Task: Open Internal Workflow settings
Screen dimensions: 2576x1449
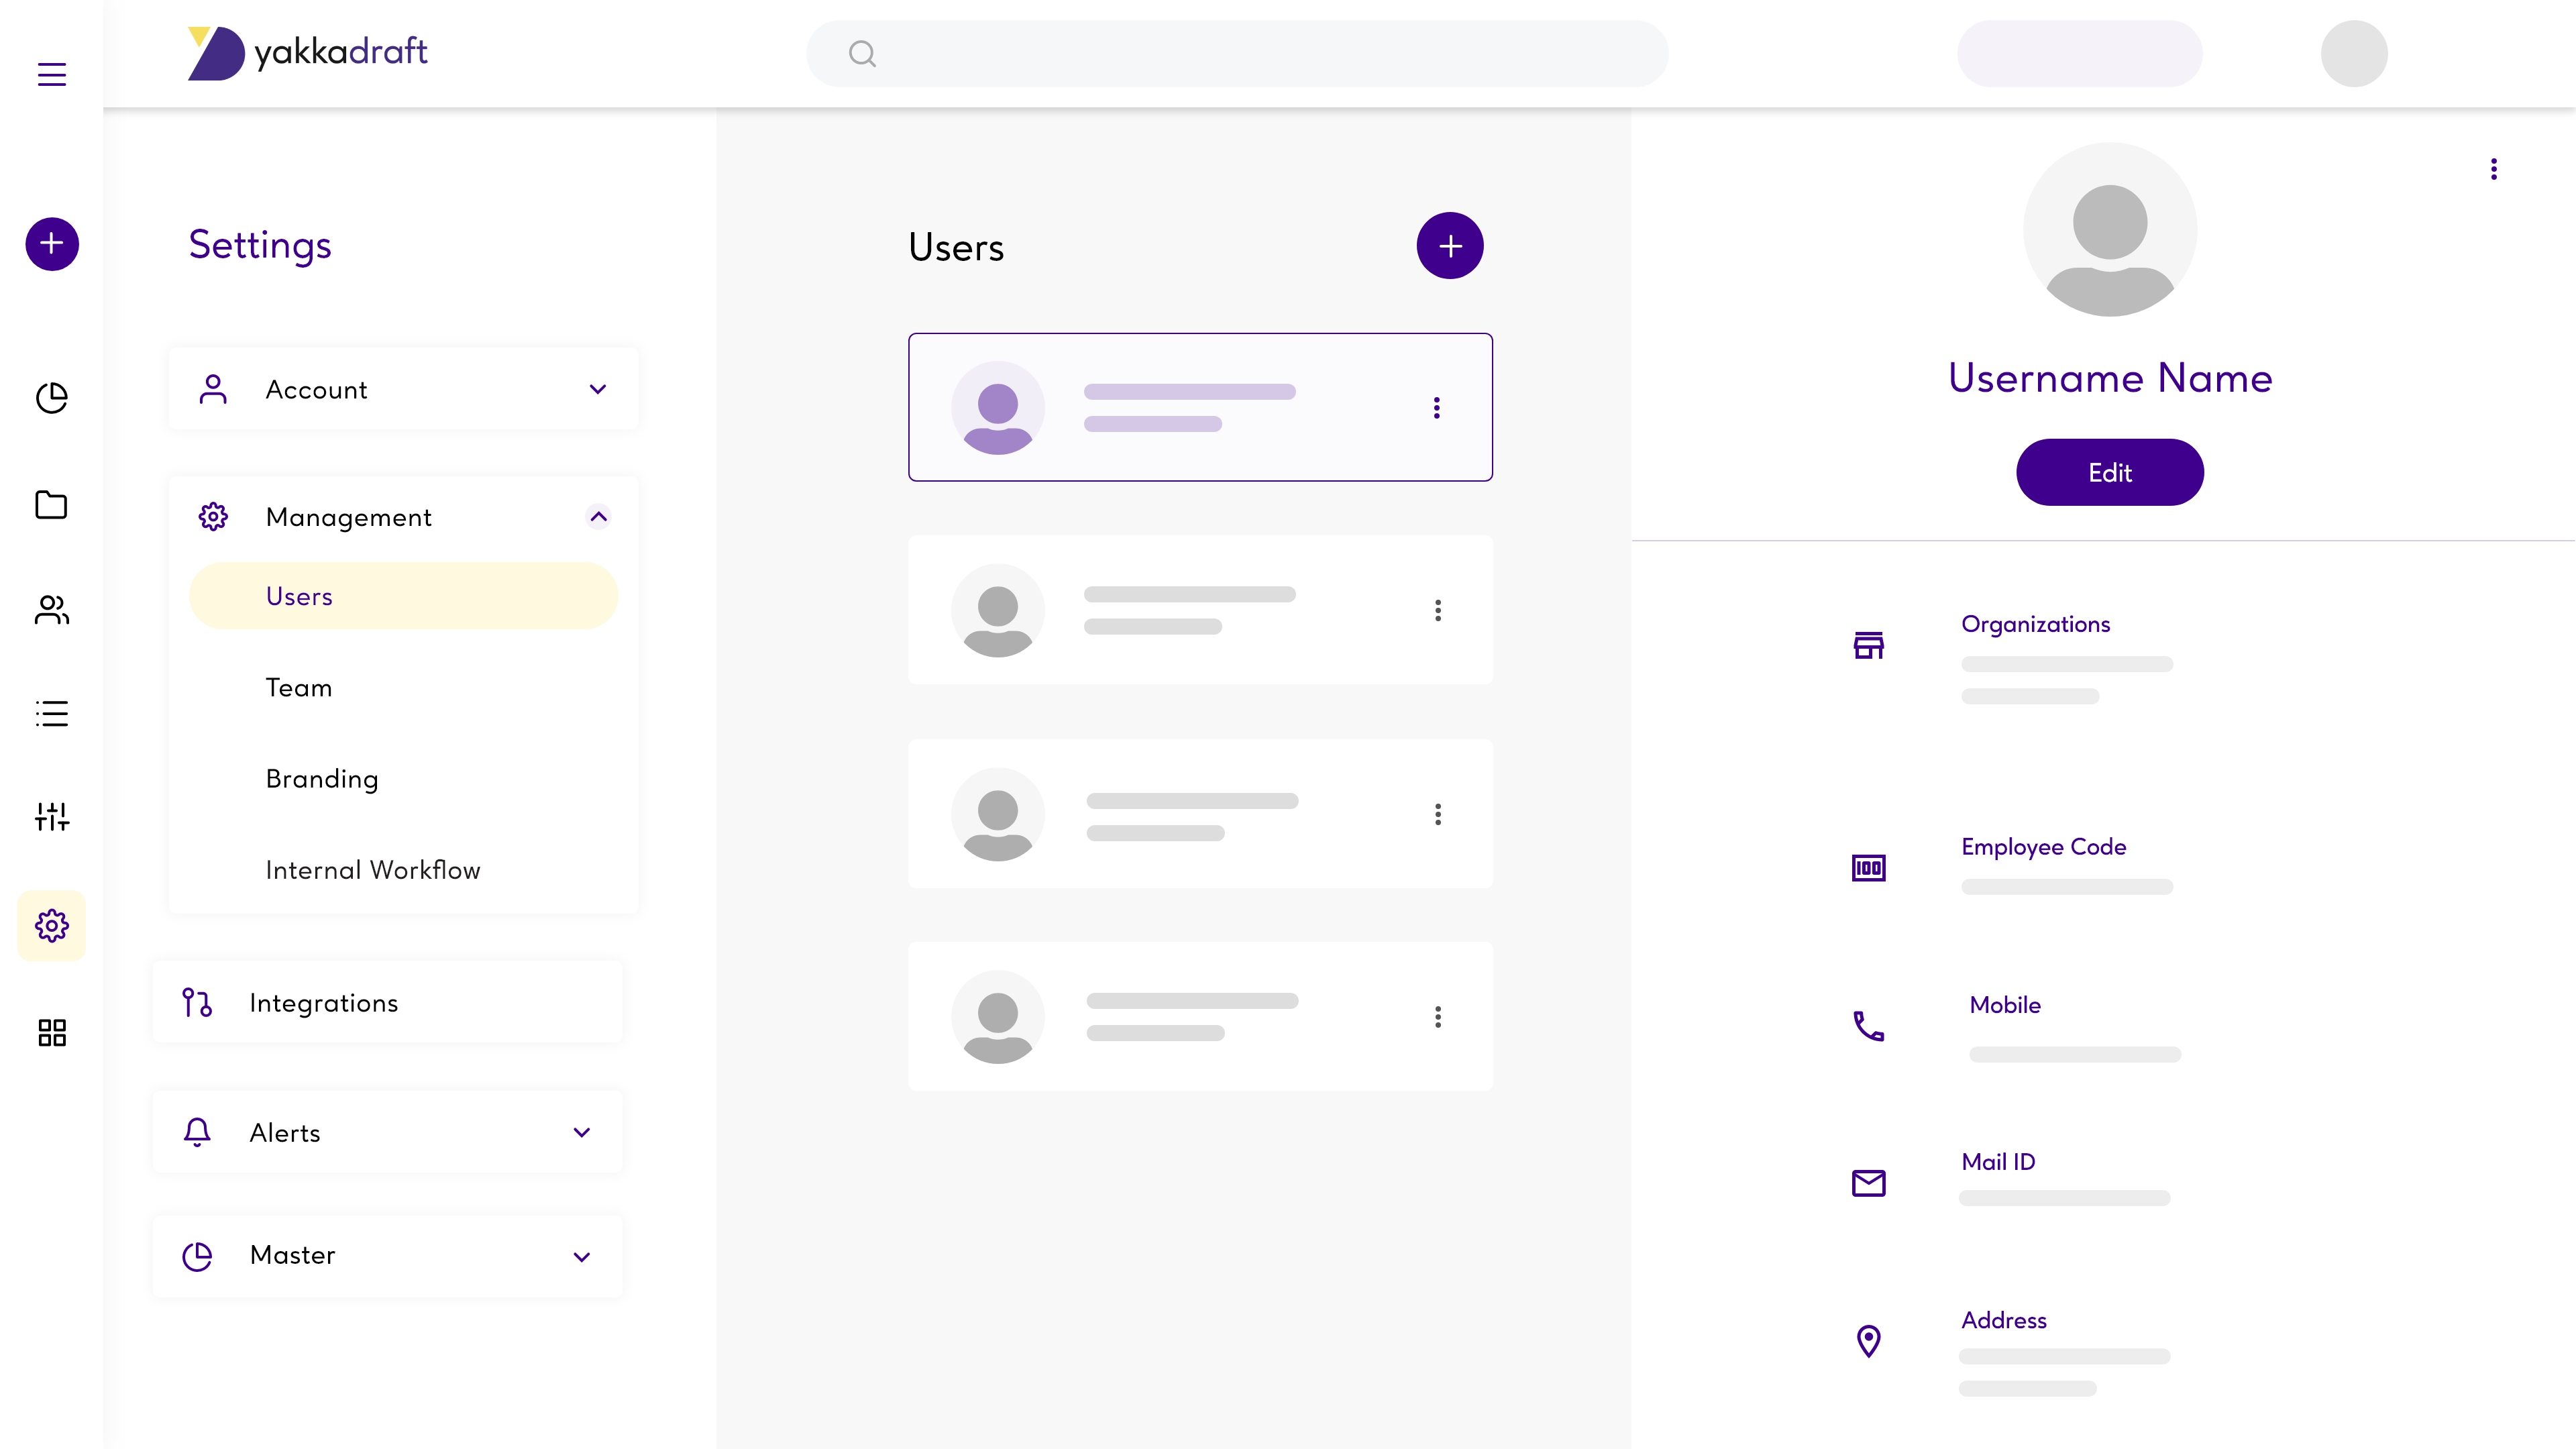Action: (373, 870)
